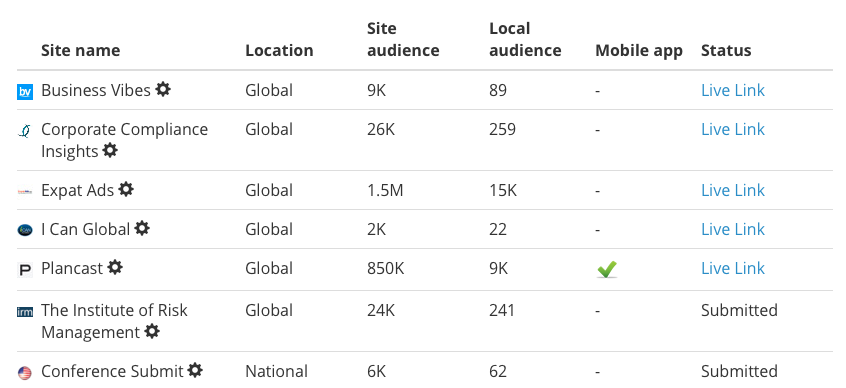Click the green mobile app checkmark for Plancast
Image resolution: width=846 pixels, height=388 pixels.
point(607,269)
